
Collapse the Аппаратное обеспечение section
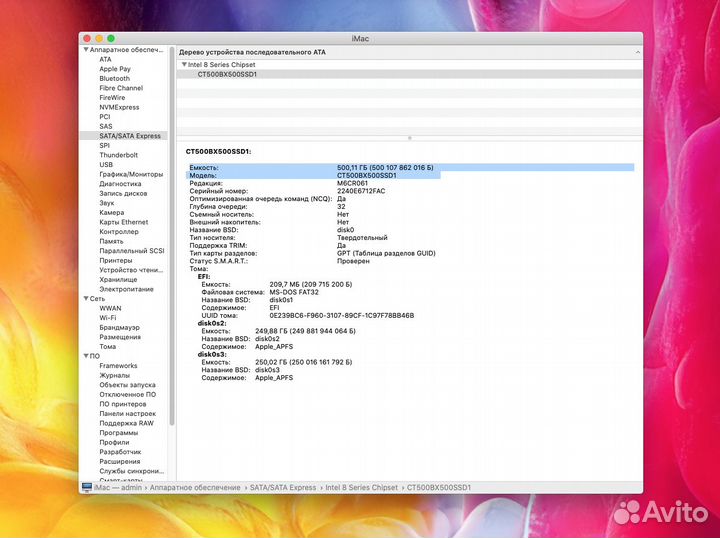86,50
